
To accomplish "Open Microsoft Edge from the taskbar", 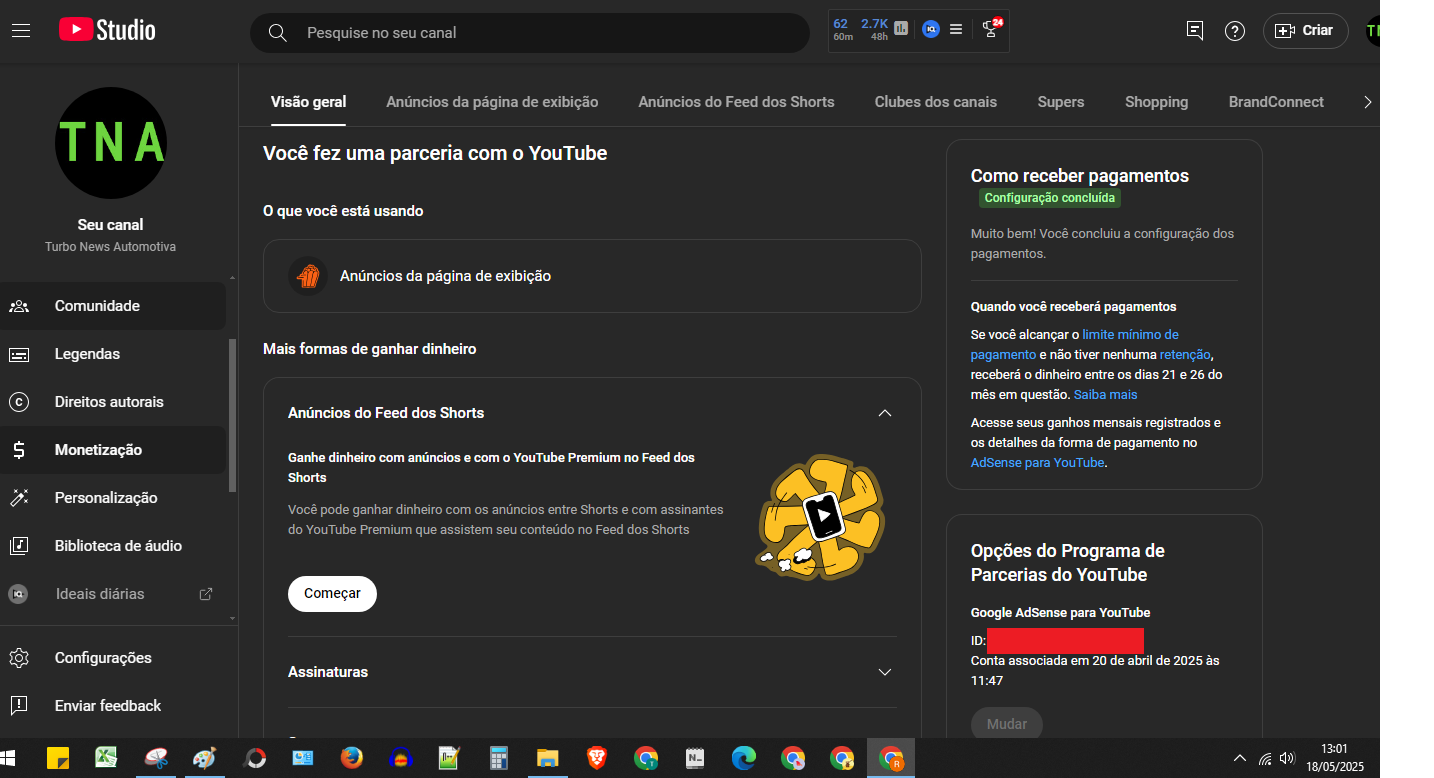I will click(743, 758).
